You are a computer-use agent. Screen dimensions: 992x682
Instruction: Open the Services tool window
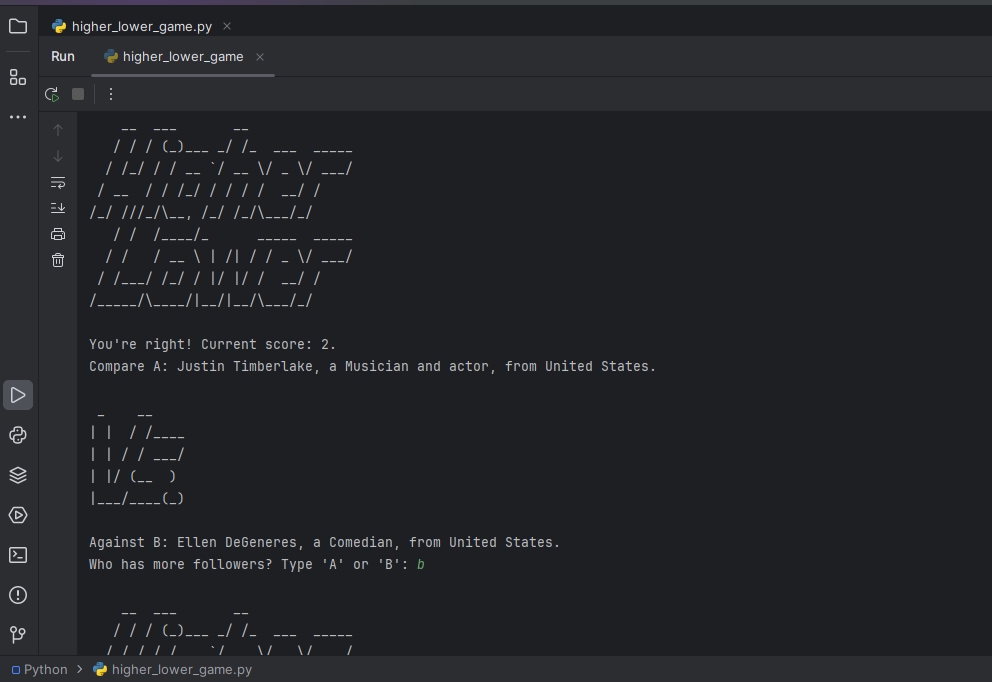18,515
